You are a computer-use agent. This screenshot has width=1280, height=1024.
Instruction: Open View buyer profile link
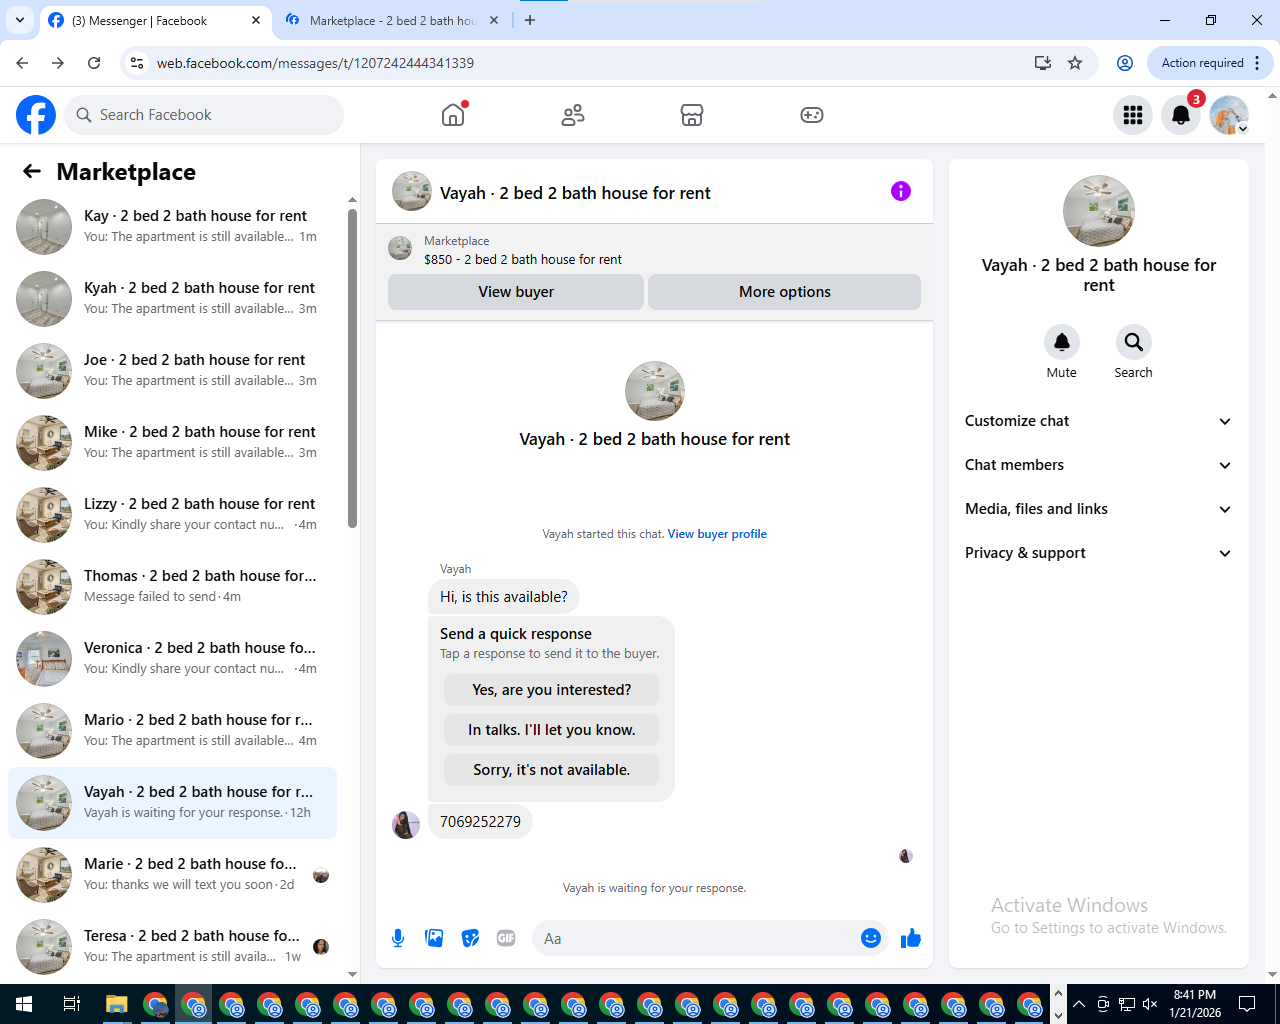pyautogui.click(x=717, y=534)
